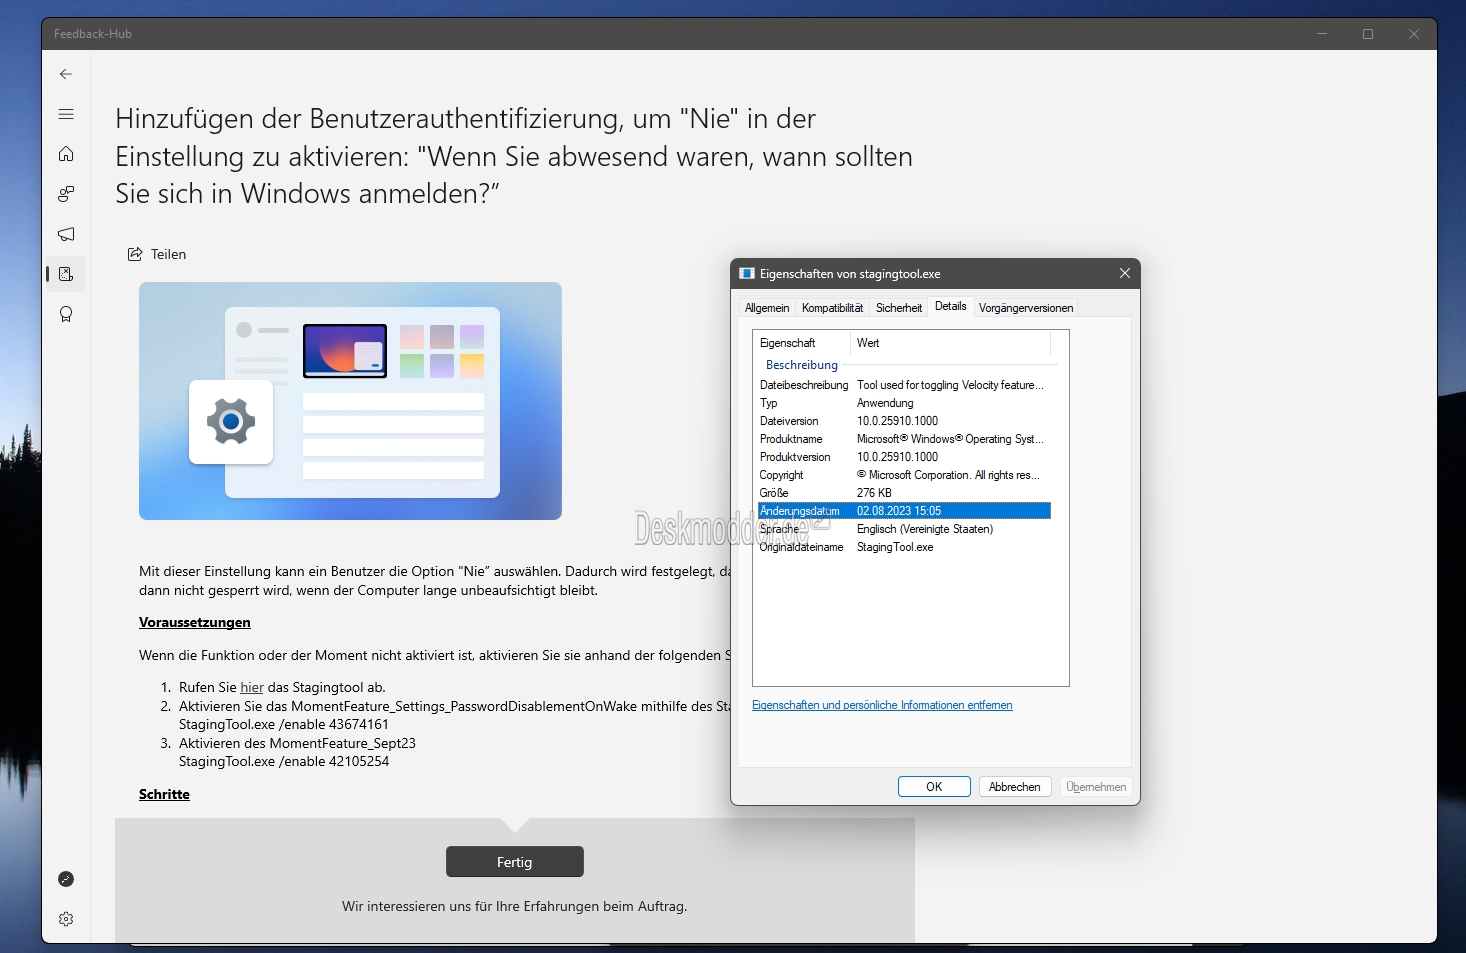The width and height of the screenshot is (1466, 953).
Task: Select the Produktversion row
Action: coord(904,457)
